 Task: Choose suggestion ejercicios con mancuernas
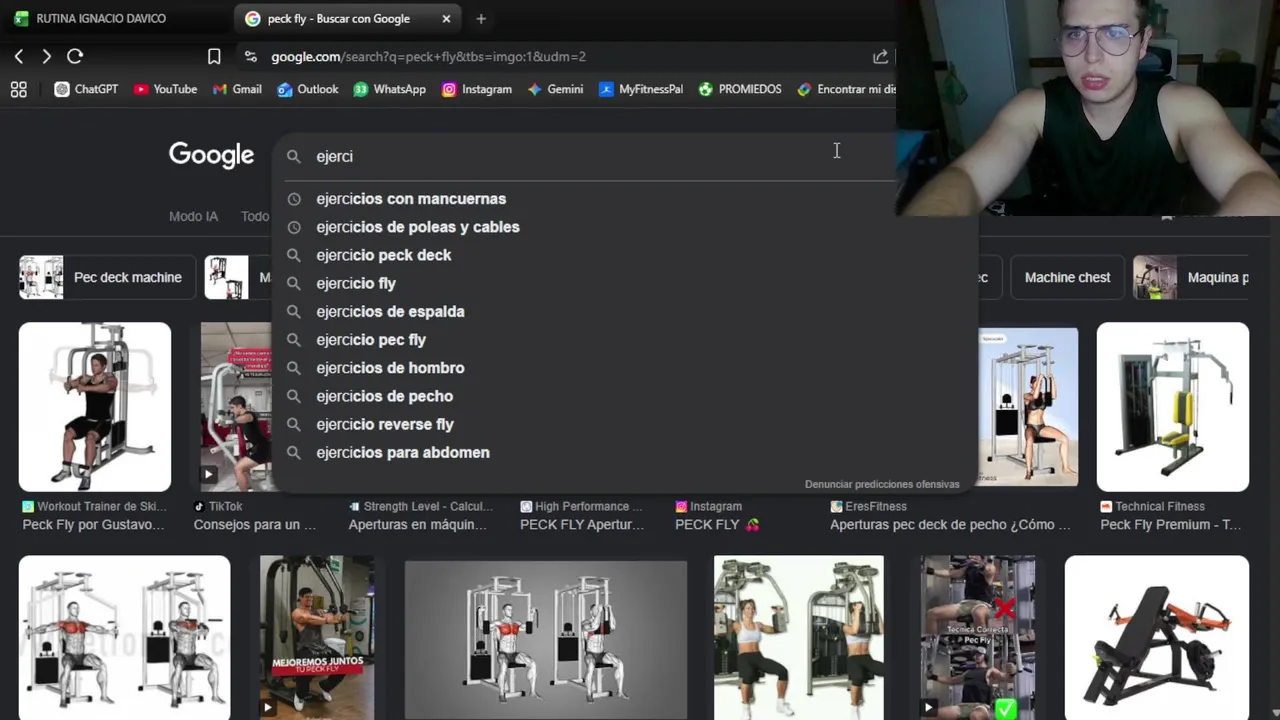625,199
